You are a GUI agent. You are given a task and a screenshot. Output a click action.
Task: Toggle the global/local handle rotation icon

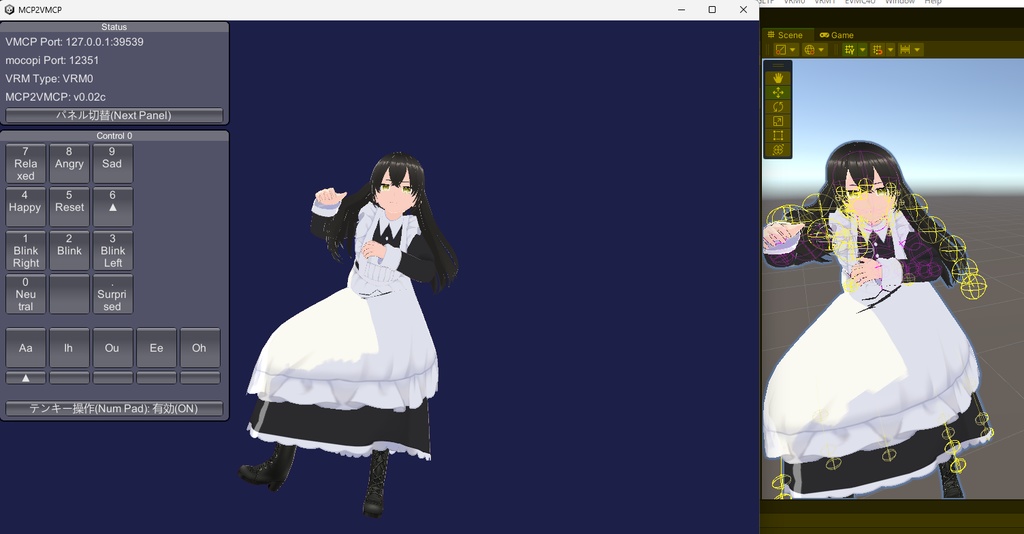809,50
